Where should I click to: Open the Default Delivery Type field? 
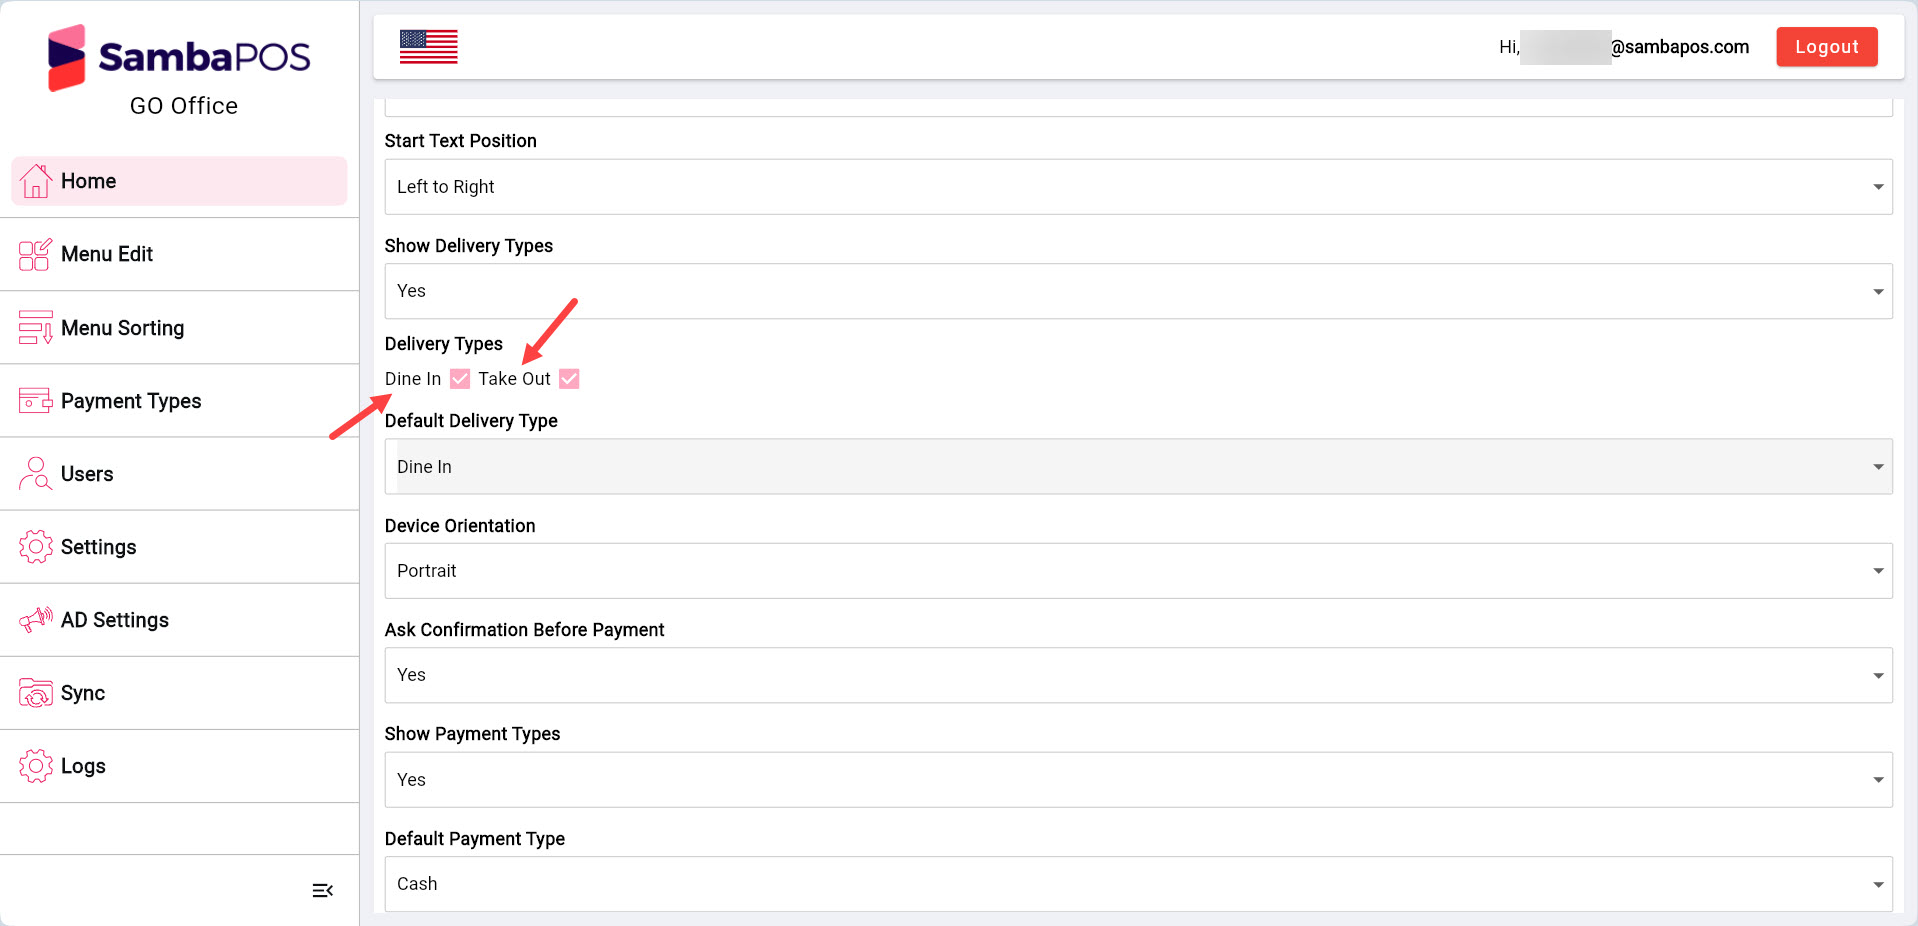click(x=1137, y=467)
